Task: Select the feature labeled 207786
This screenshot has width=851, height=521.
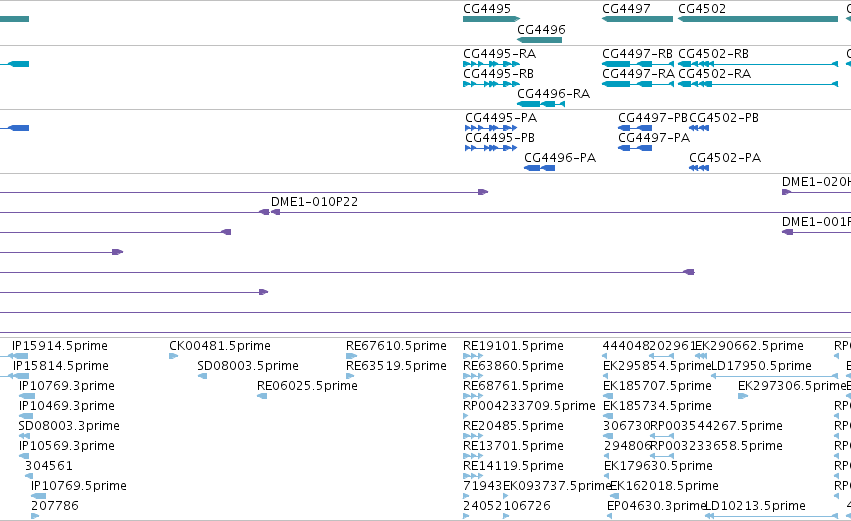Action: (x=55, y=506)
